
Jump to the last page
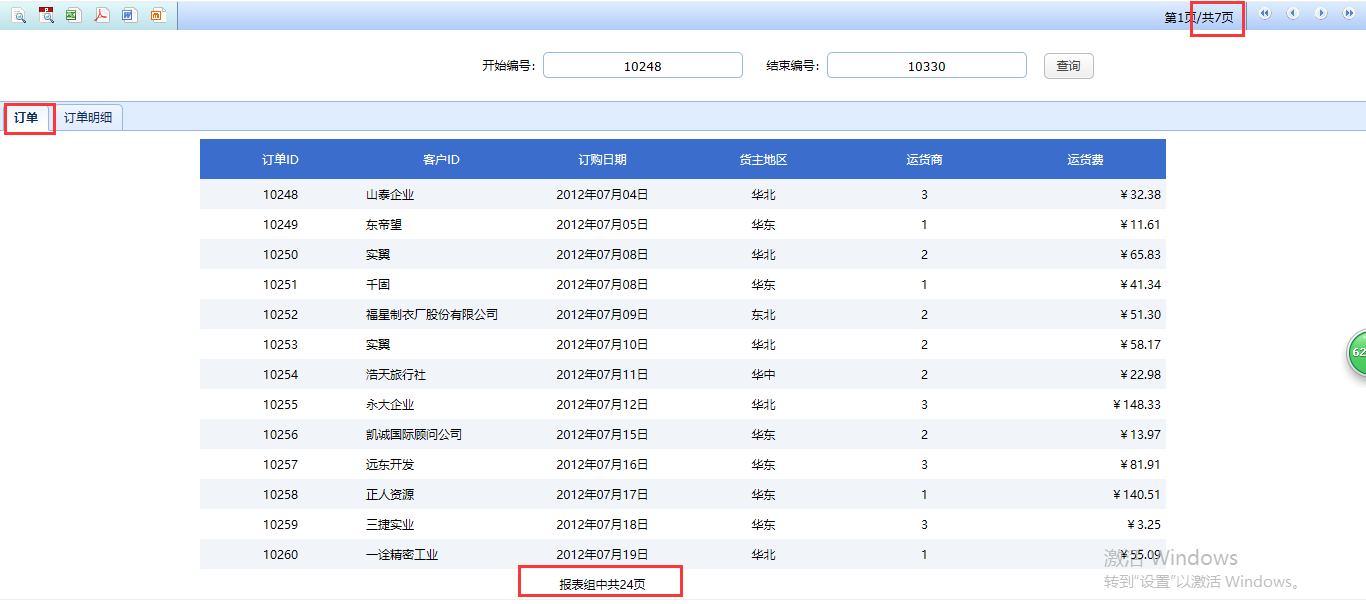(1349, 14)
